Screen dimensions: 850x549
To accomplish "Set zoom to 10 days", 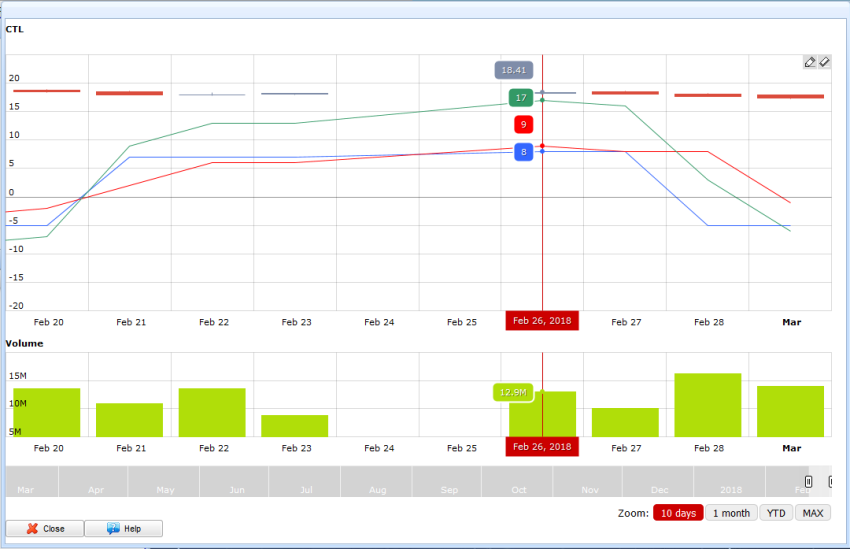I will 678,513.
